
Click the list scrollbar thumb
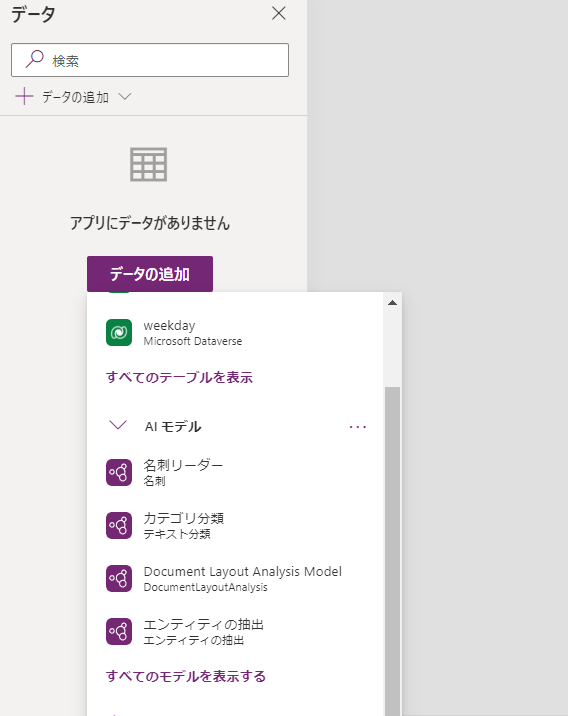(x=392, y=551)
